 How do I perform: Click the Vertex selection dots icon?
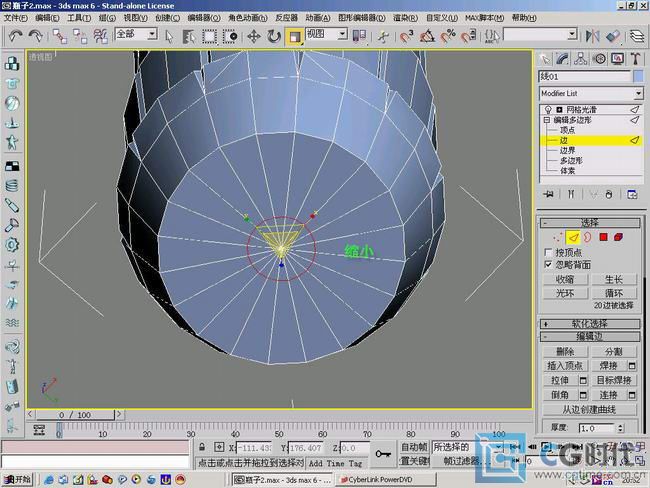point(558,238)
